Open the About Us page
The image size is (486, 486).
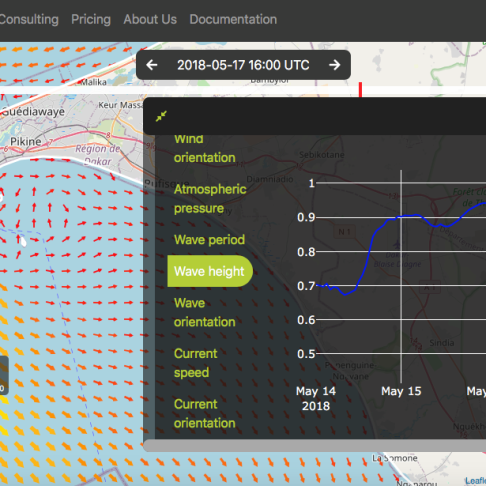(x=150, y=19)
